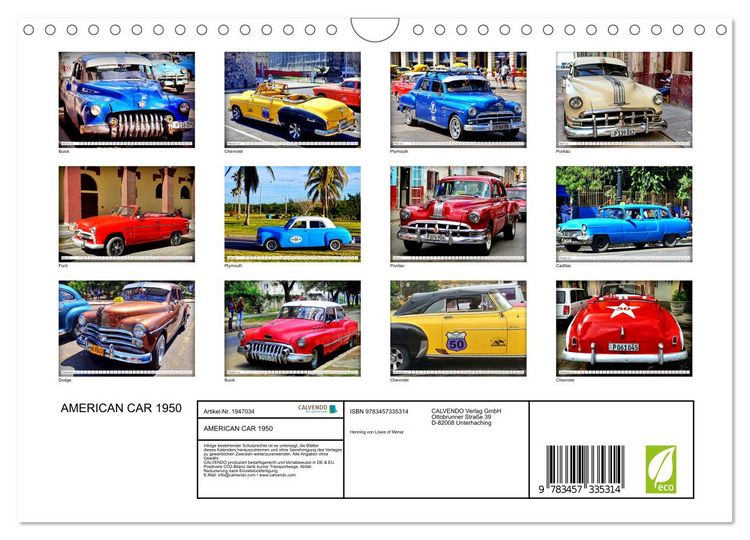The width and height of the screenshot is (750, 540).
Task: Click the 'Chevrolet' caption under the 50 shield photo
Action: click(399, 380)
